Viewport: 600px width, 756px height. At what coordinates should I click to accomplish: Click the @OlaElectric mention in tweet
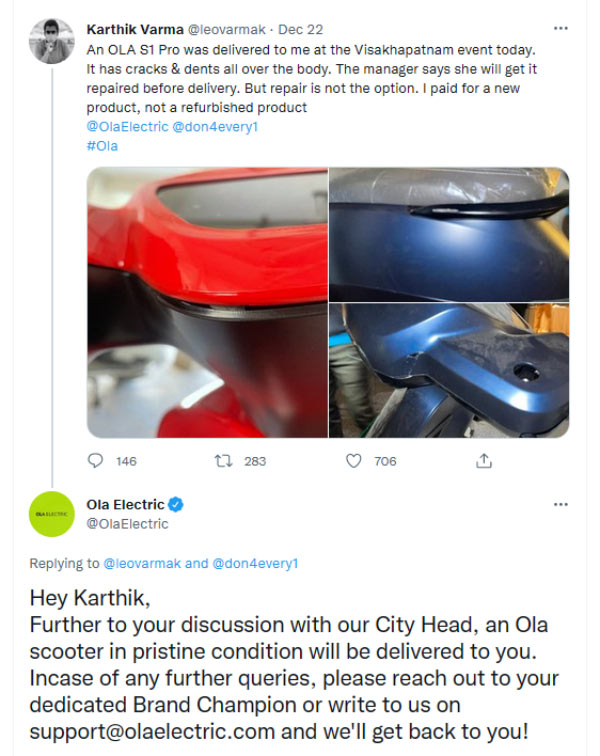(x=126, y=127)
